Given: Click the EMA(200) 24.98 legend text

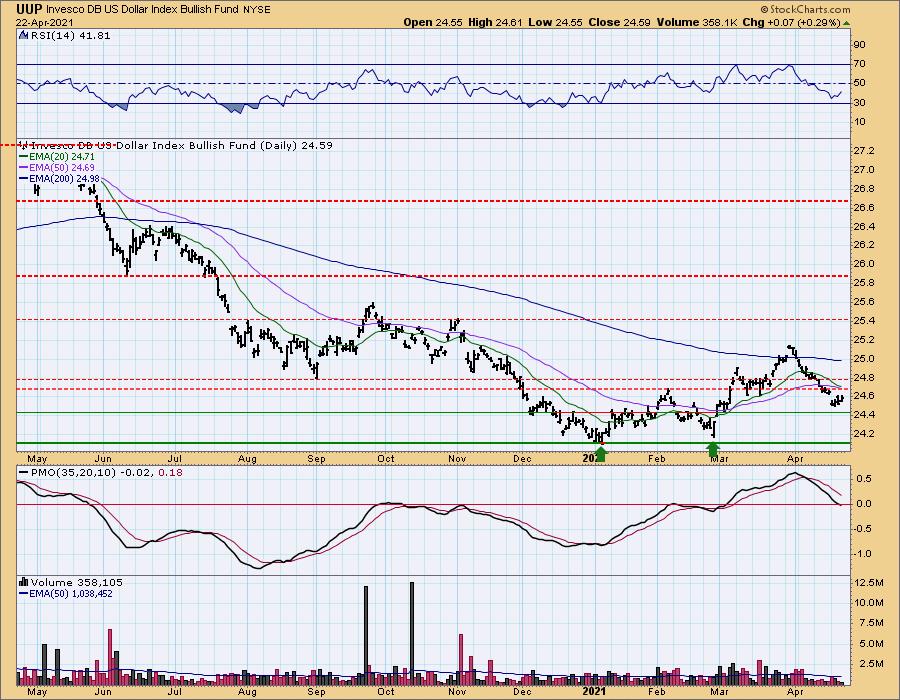Looking at the screenshot, I should (x=65, y=178).
